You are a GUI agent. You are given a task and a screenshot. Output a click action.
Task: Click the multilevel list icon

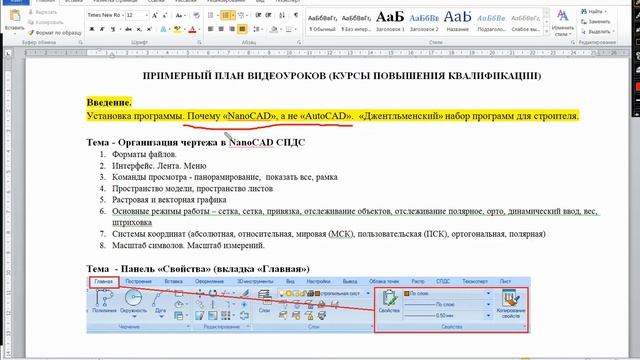pos(241,16)
